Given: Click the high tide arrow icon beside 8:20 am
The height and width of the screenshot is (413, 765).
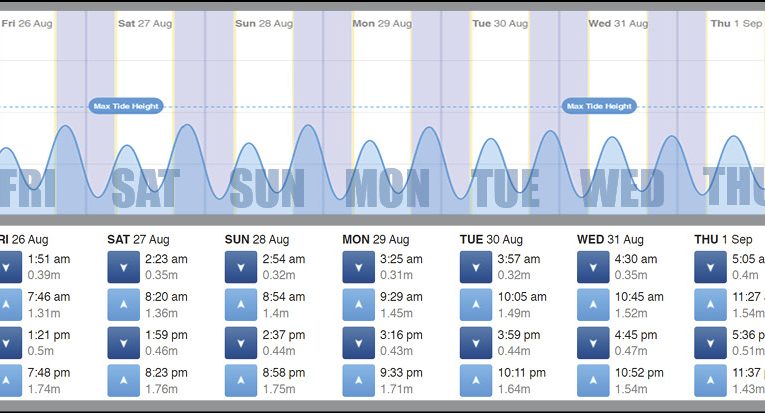Looking at the screenshot, I should (123, 305).
